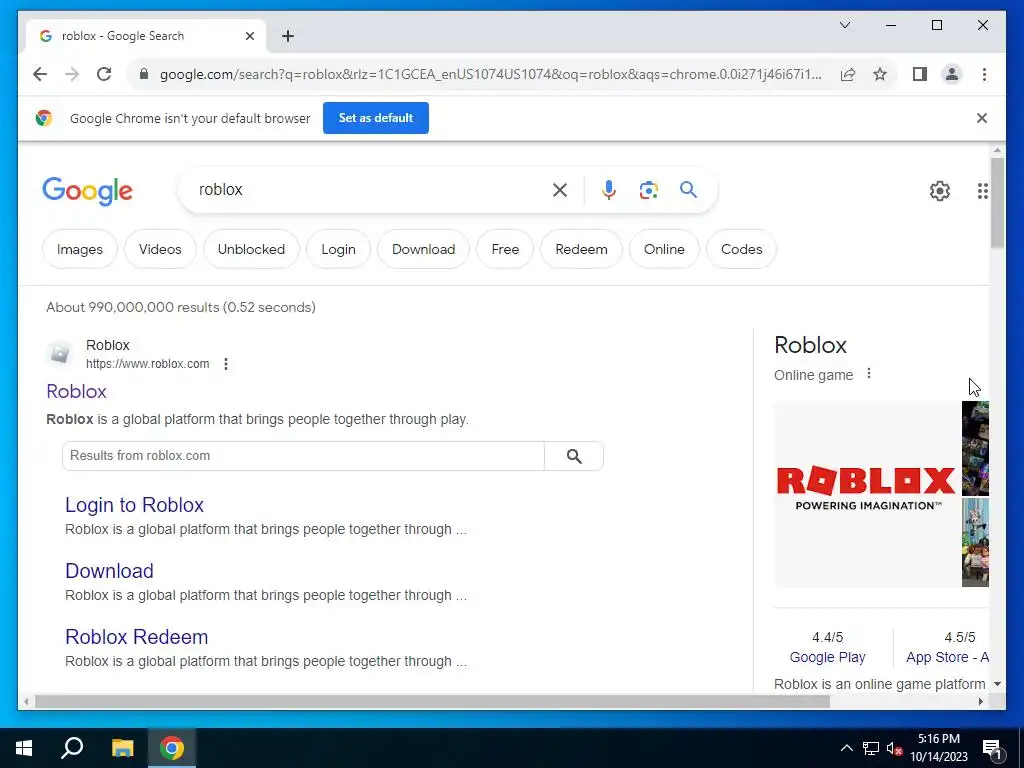
Task: Share this page icon in address bar
Action: point(848,74)
